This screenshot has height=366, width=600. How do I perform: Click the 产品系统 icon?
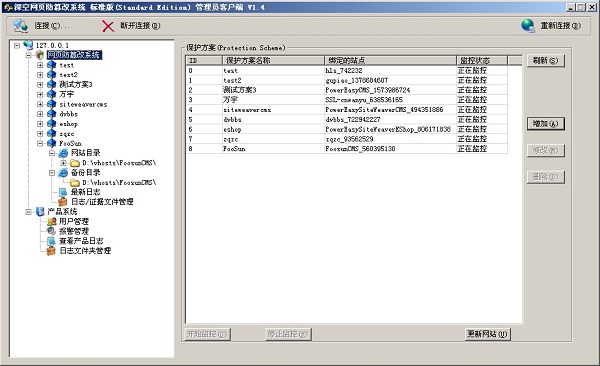40,211
